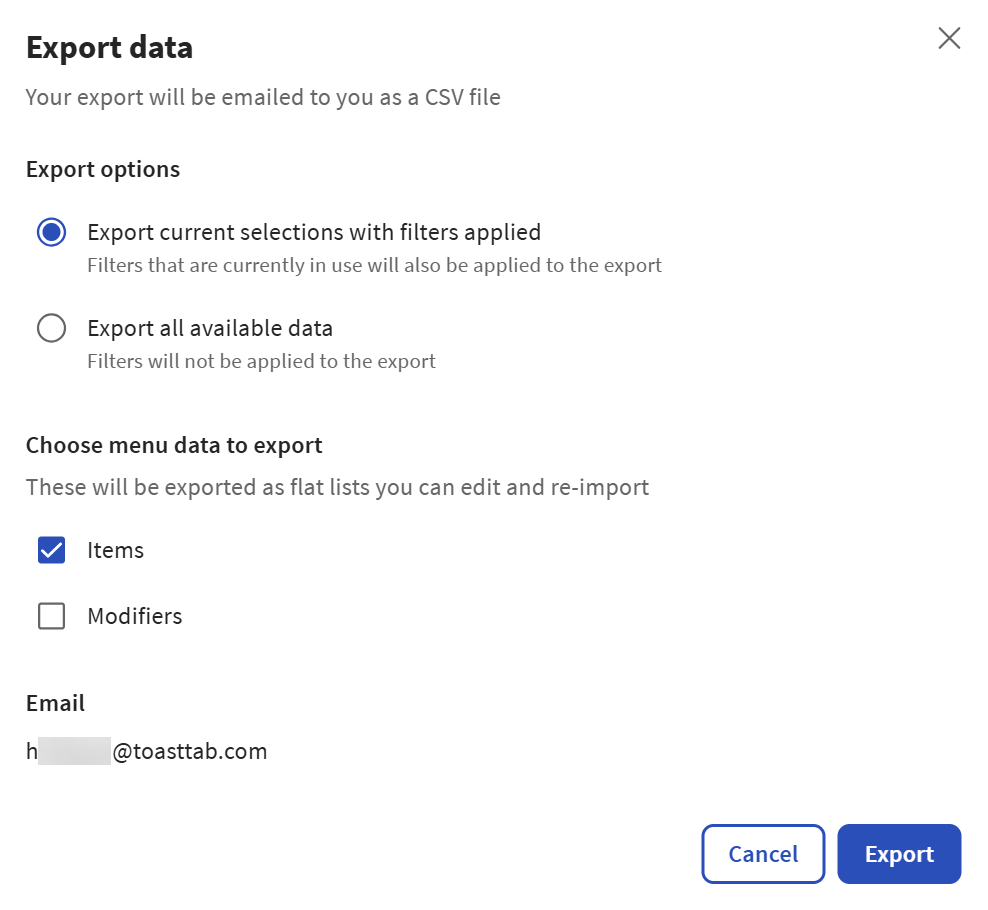Click the "Modifiers" label text
This screenshot has width=988, height=910.
(135, 616)
